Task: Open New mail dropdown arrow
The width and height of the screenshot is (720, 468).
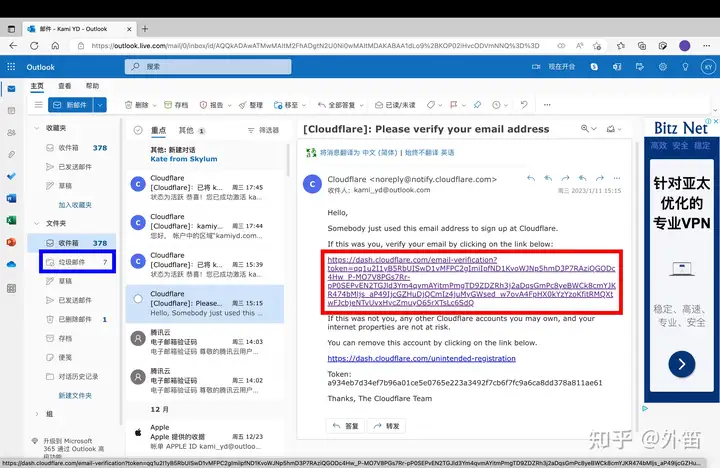Action: tap(100, 105)
